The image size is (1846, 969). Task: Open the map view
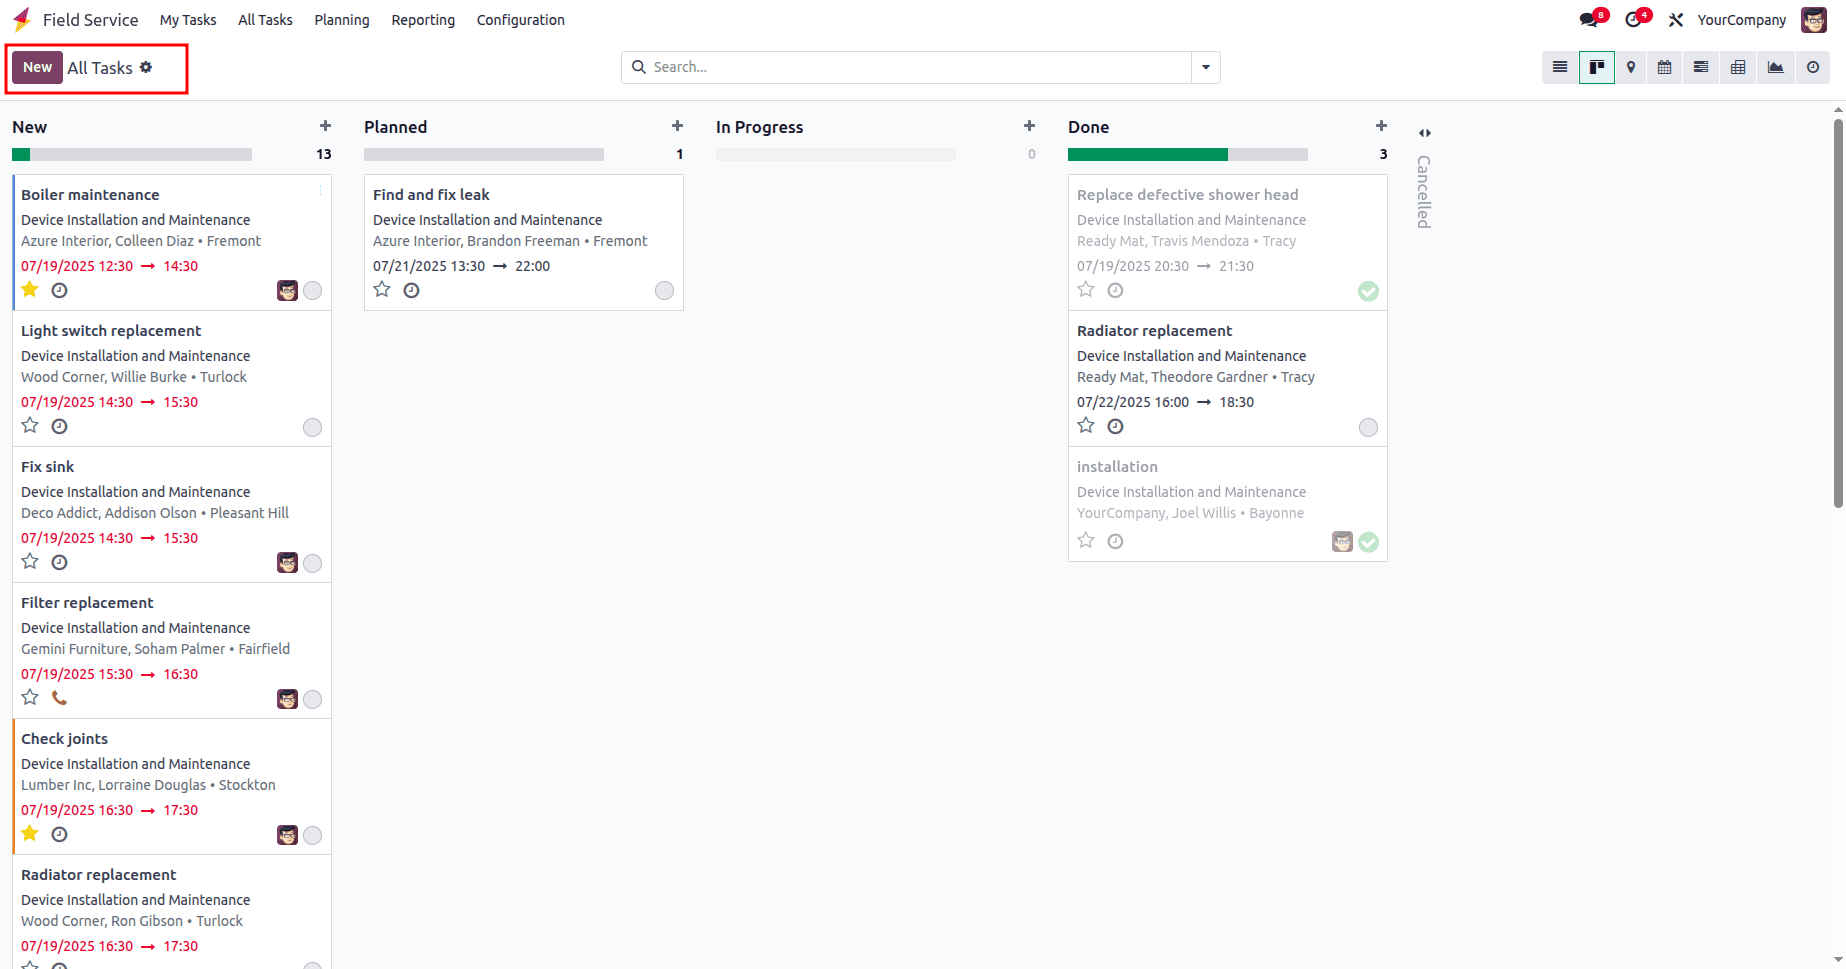[x=1631, y=67]
